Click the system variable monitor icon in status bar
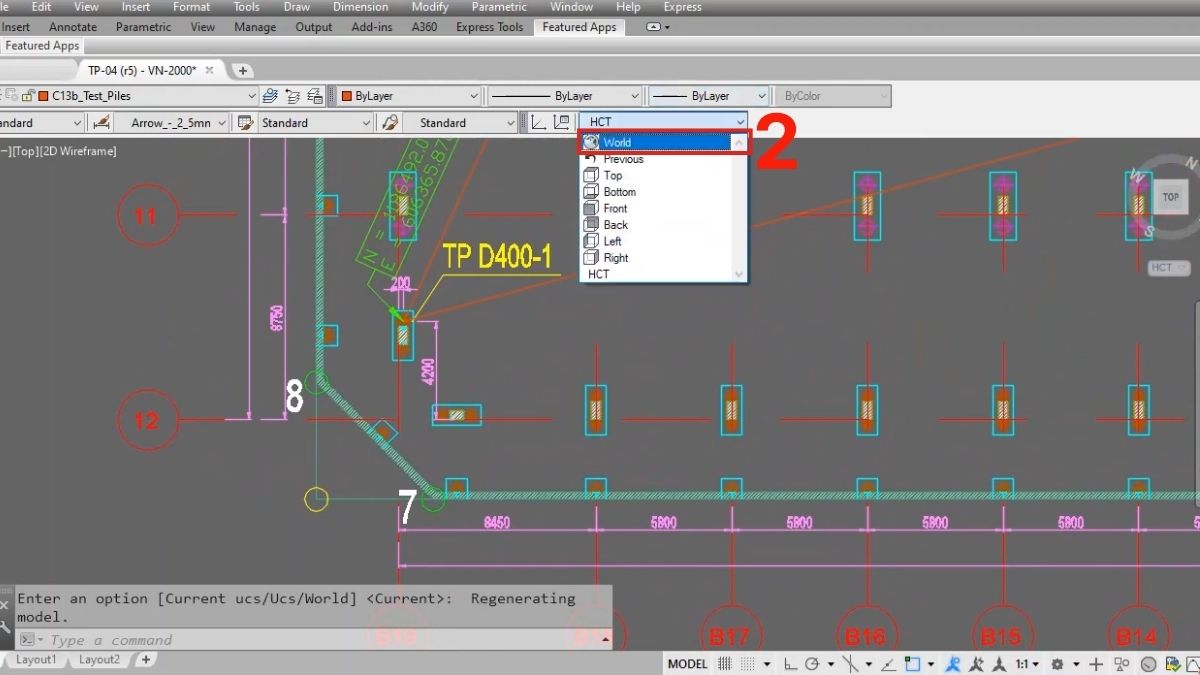 point(1173,664)
